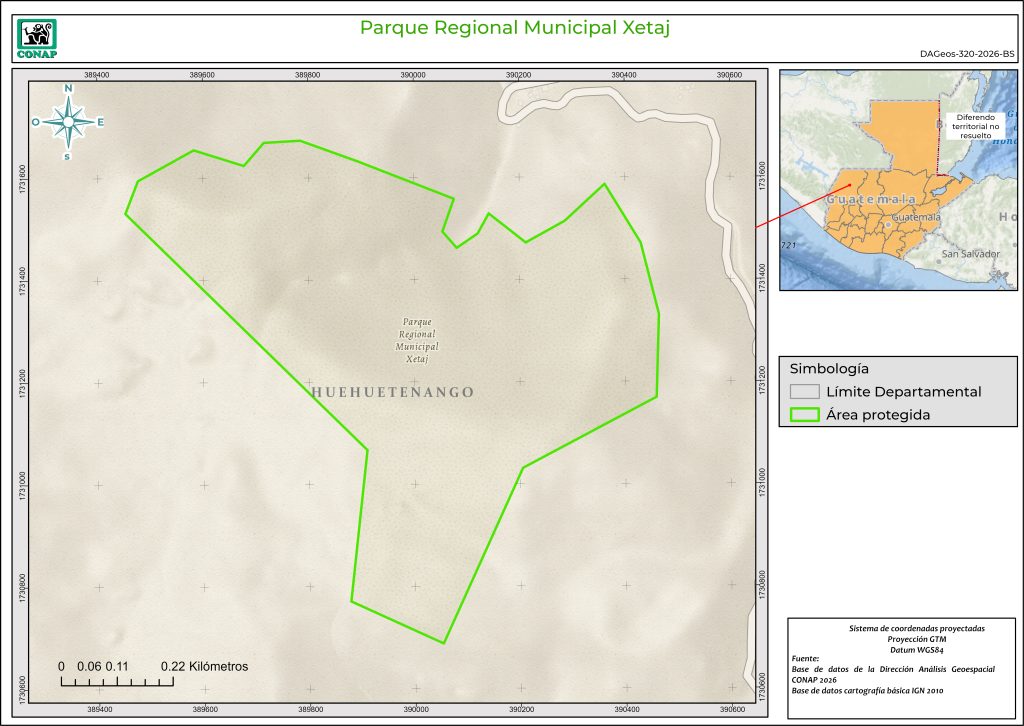
Task: Click the kilometer scale bar
Action: click(117, 682)
